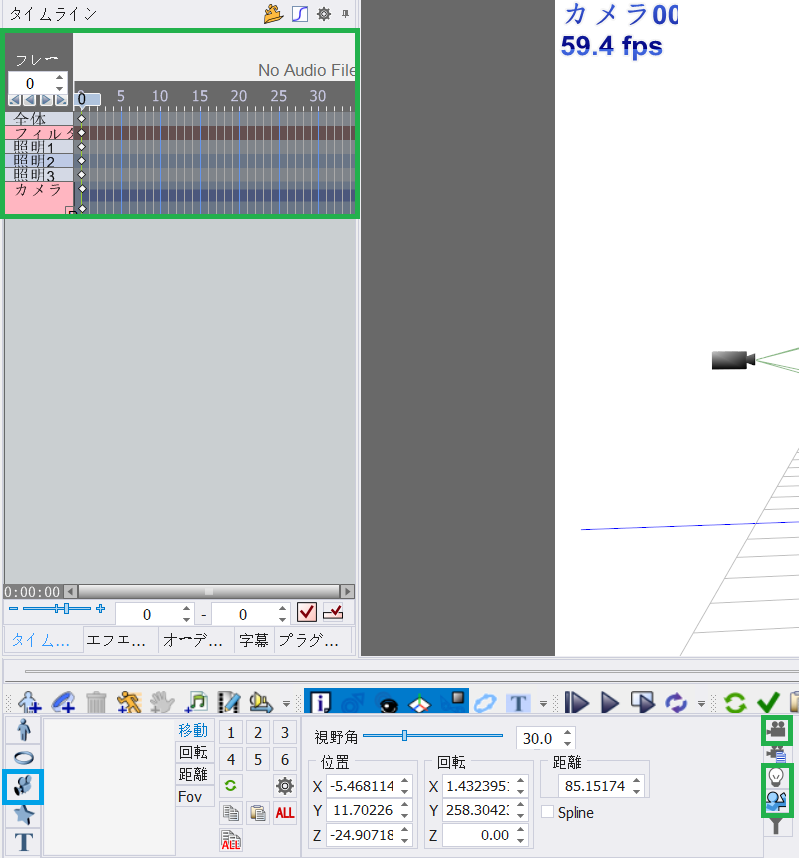Increase the 視野角 value with up arrow

[x=568, y=733]
